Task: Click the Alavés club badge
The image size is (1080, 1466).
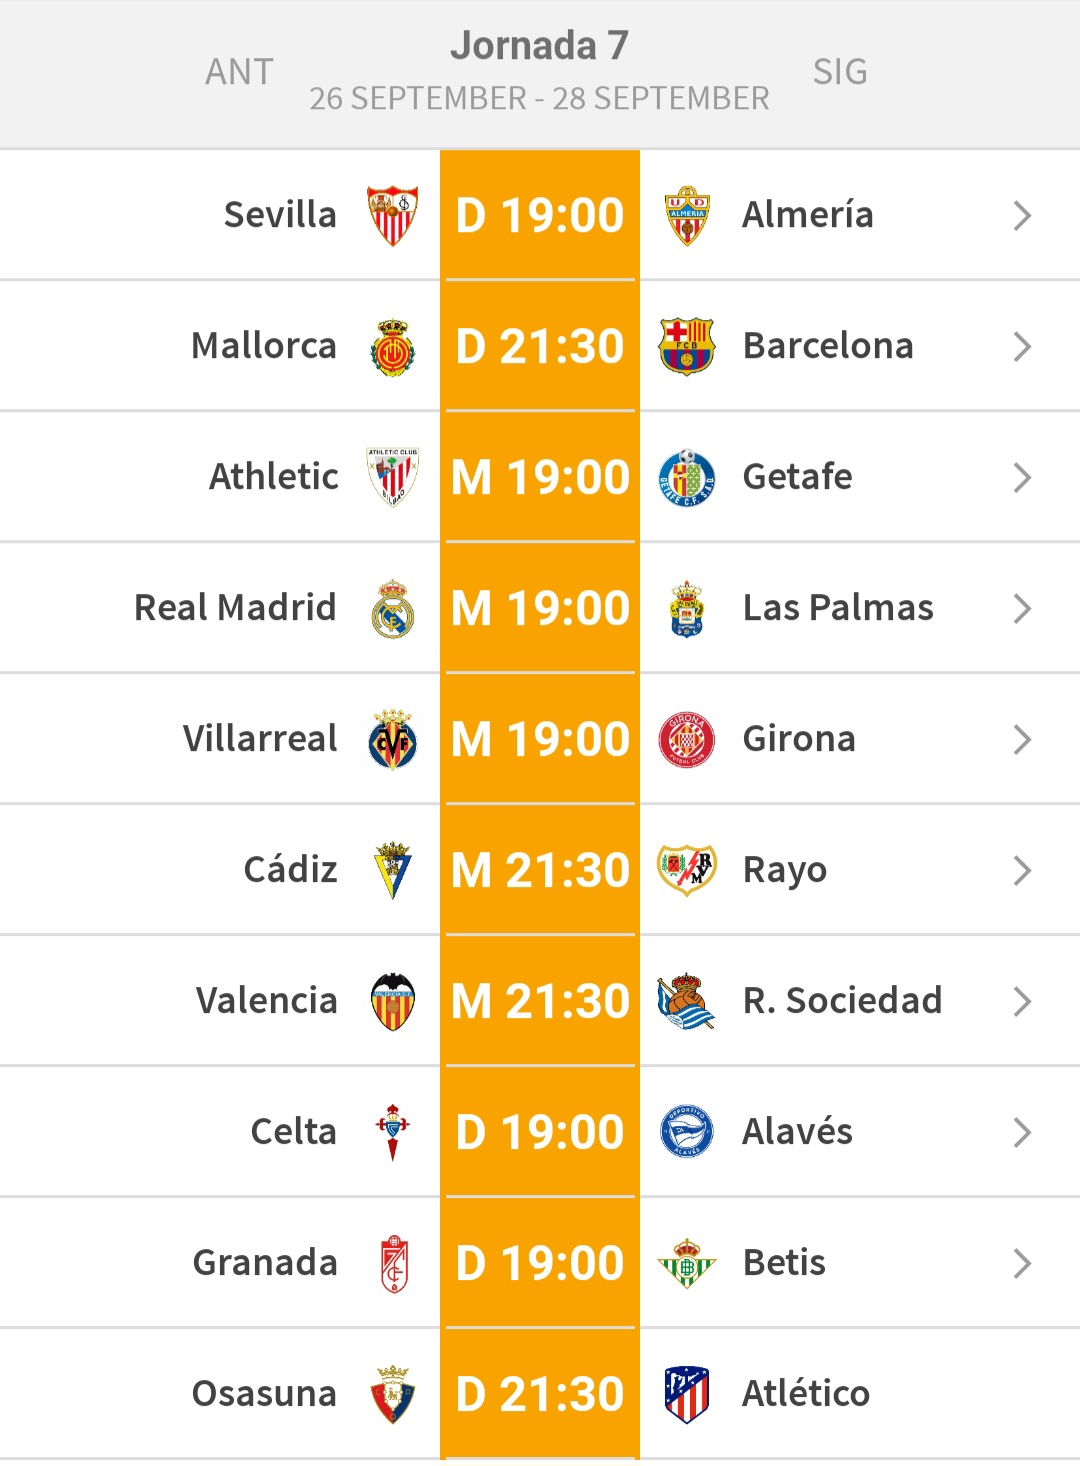Action: coord(687,1132)
